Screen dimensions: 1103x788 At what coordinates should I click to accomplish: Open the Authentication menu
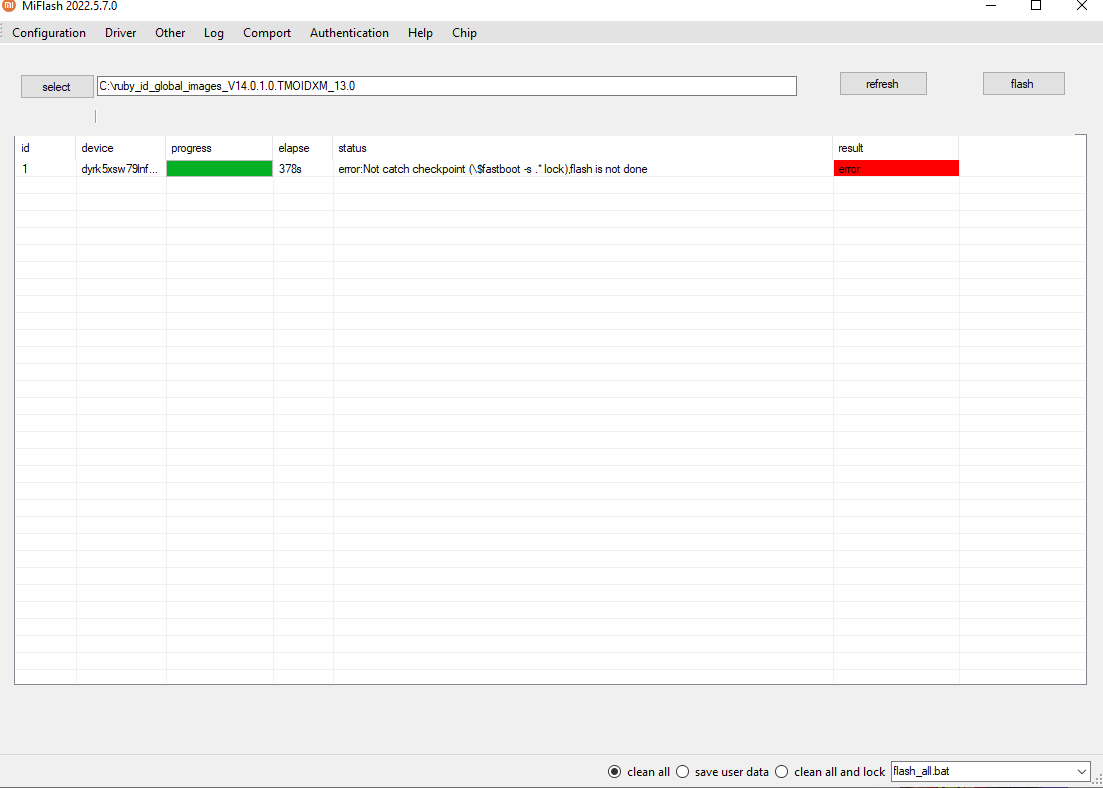[349, 33]
